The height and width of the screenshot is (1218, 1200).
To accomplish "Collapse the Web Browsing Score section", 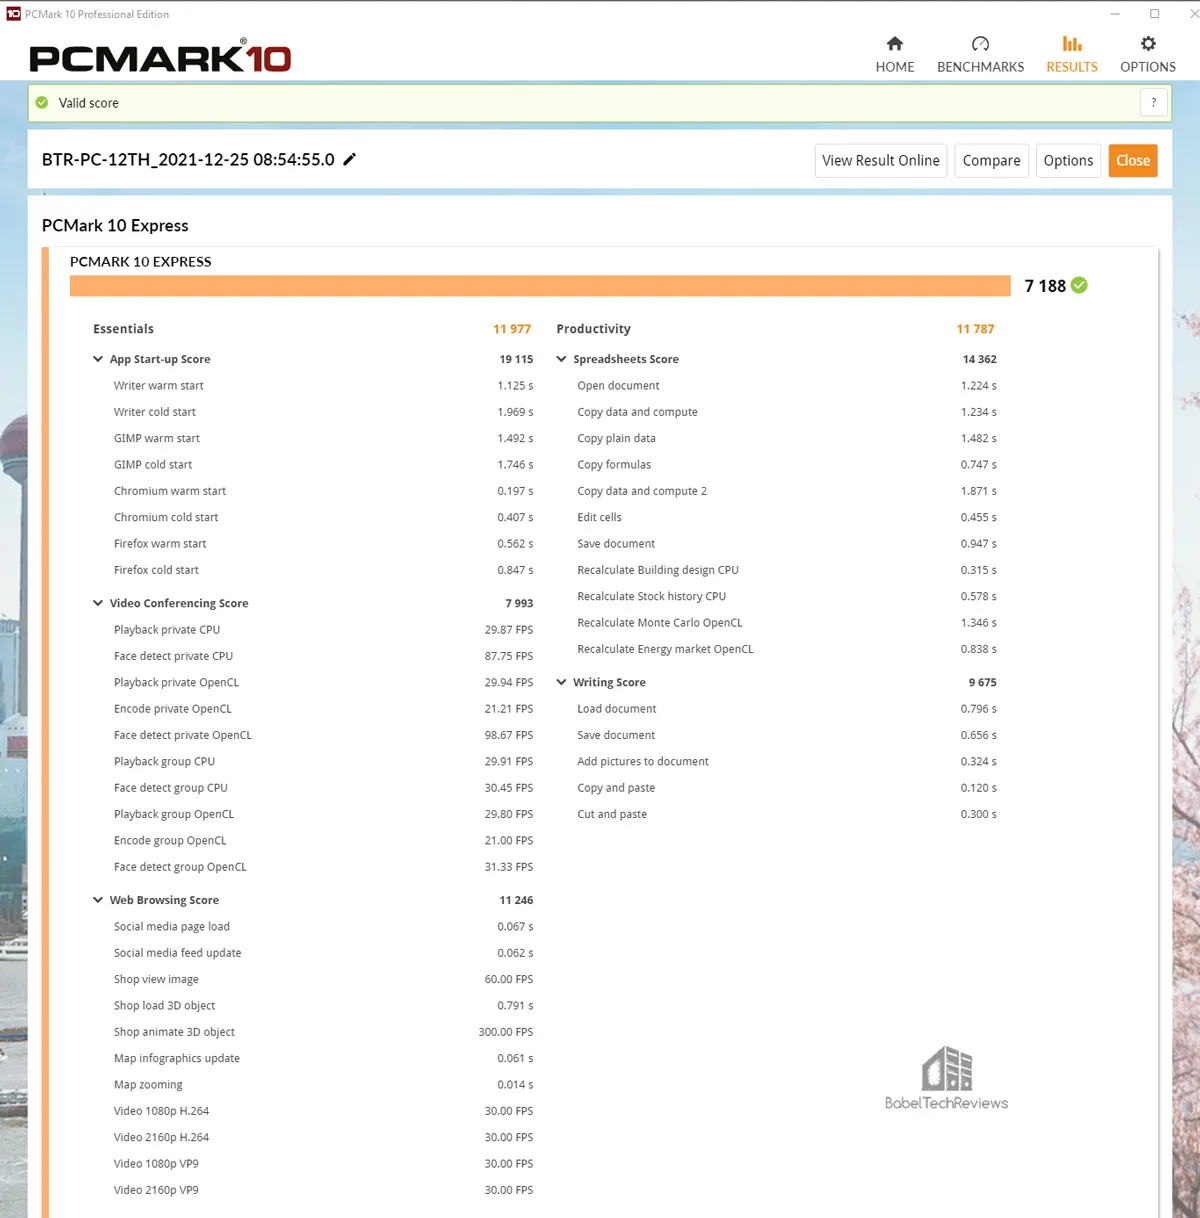I will [x=98, y=900].
